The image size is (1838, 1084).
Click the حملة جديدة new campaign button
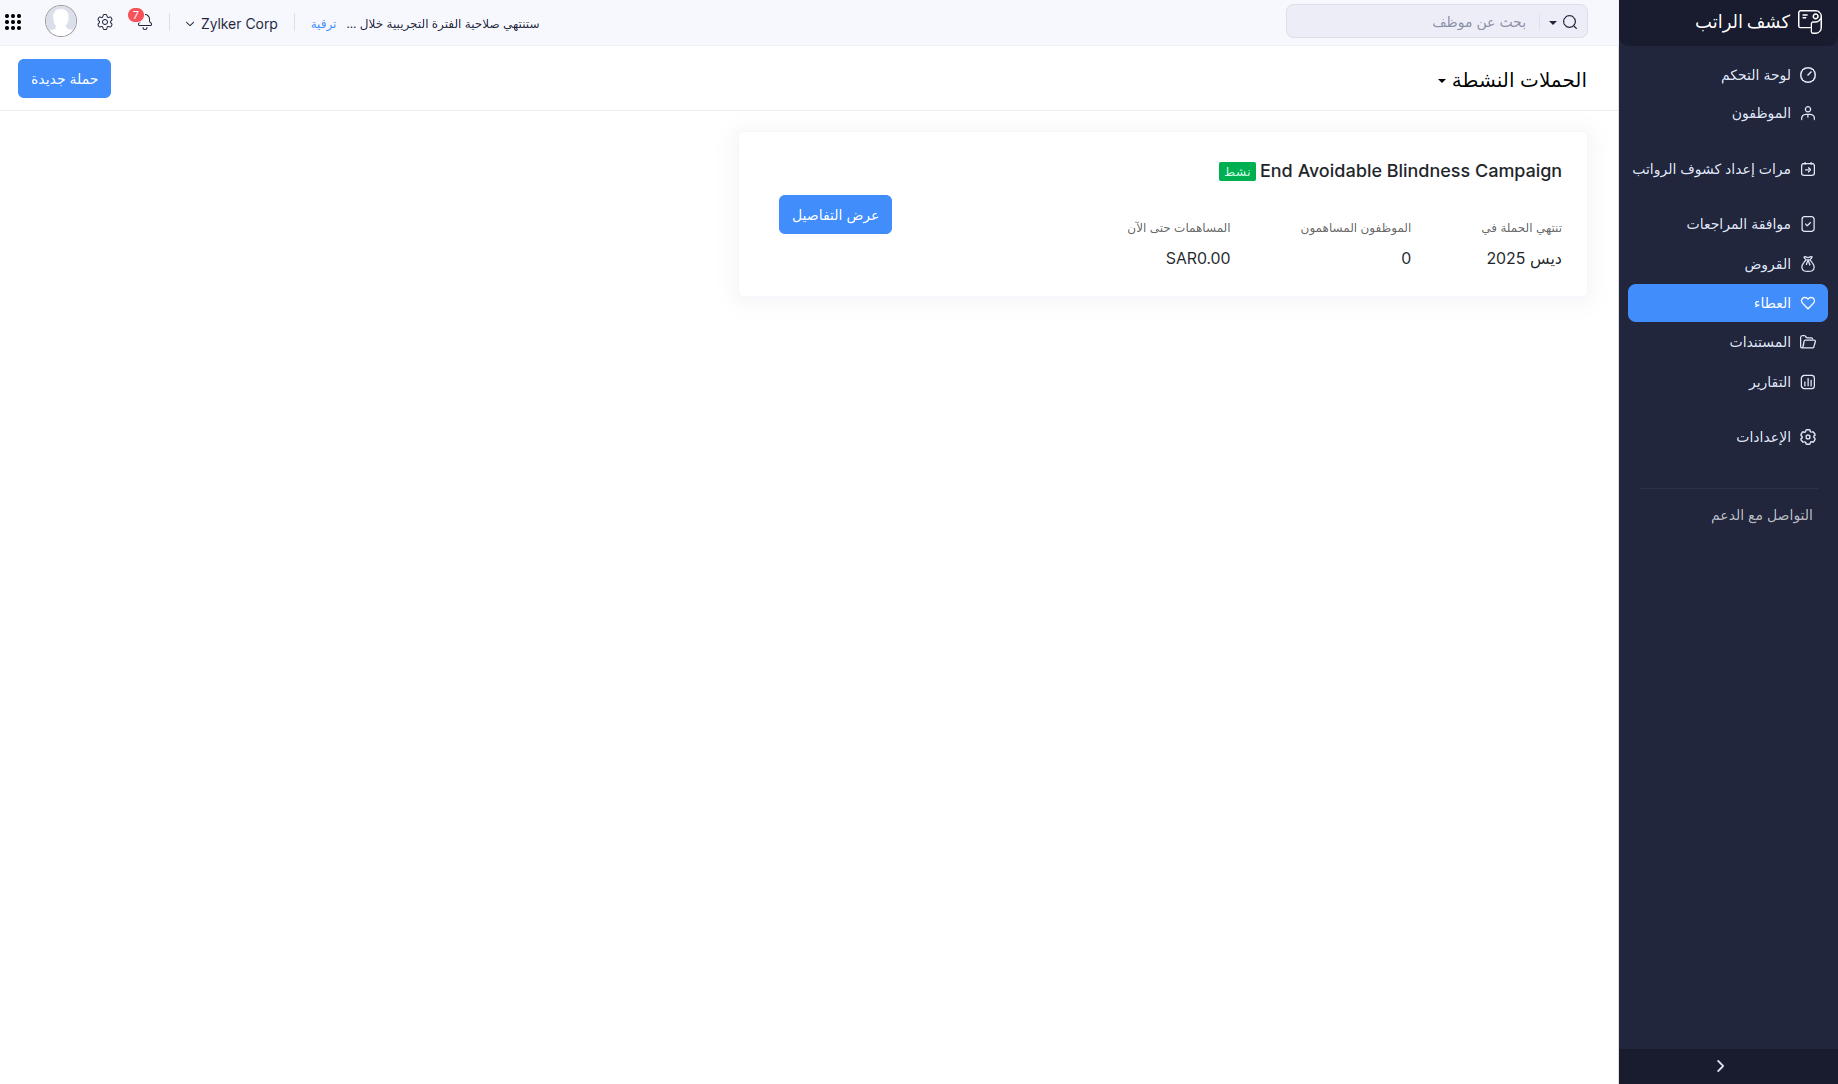coord(64,79)
